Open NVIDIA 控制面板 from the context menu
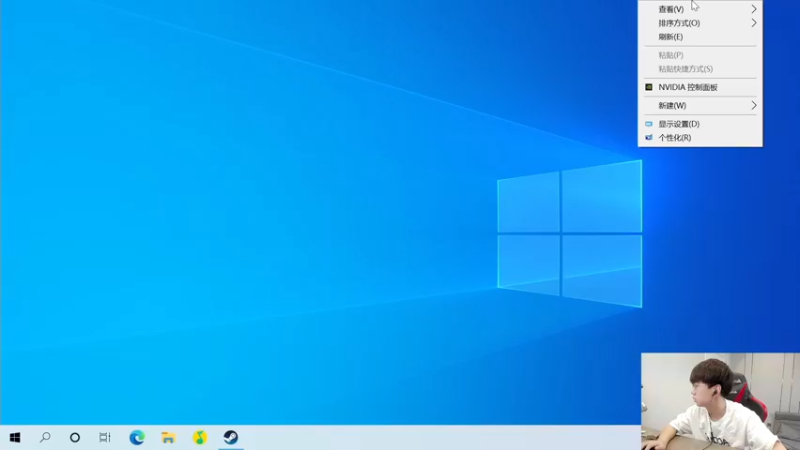 pyautogui.click(x=700, y=87)
